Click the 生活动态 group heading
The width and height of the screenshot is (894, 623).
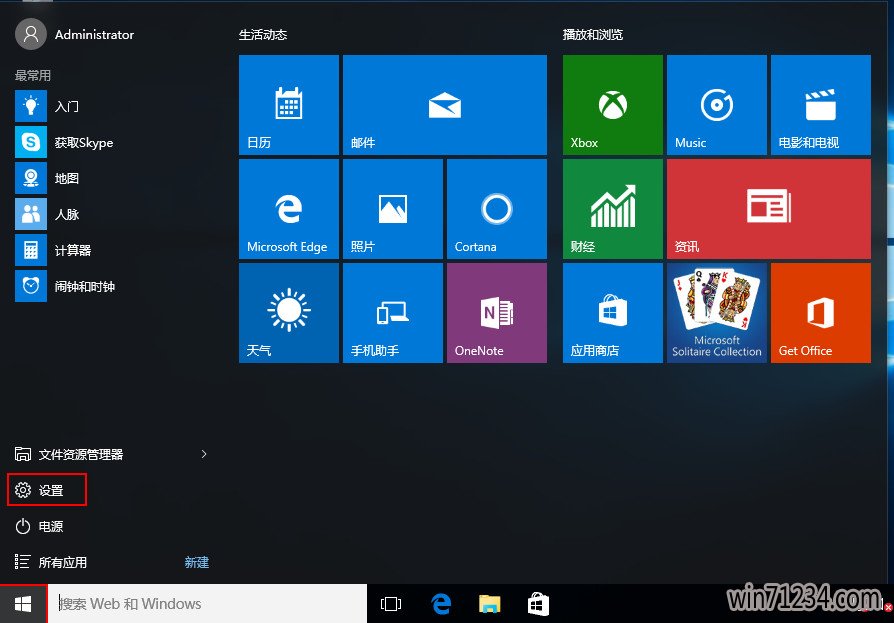263,35
